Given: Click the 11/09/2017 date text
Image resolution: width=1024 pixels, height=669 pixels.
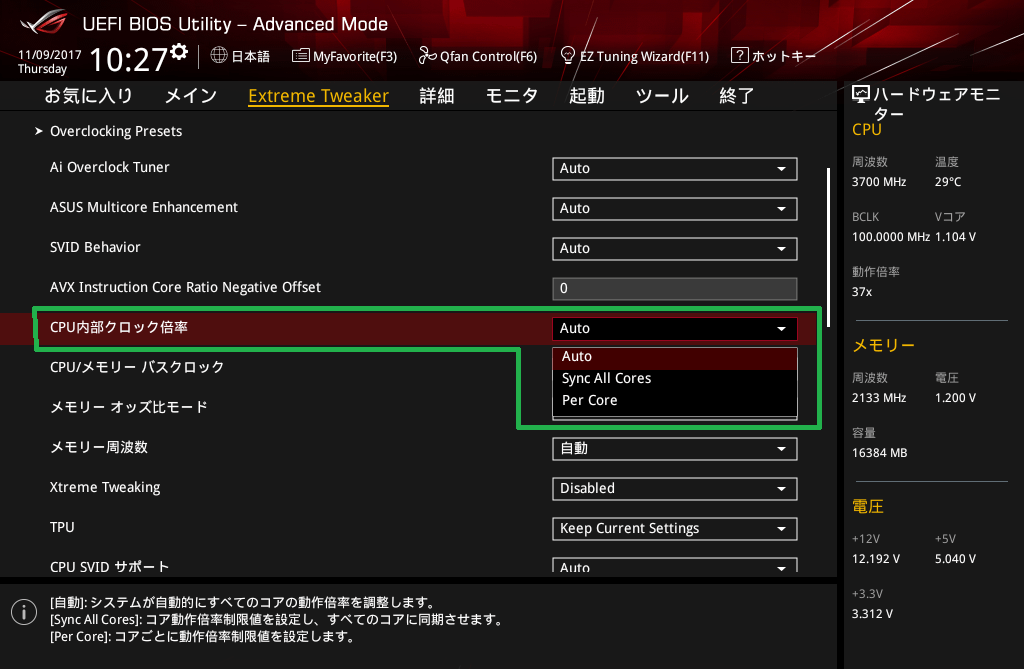Looking at the screenshot, I should point(50,55).
